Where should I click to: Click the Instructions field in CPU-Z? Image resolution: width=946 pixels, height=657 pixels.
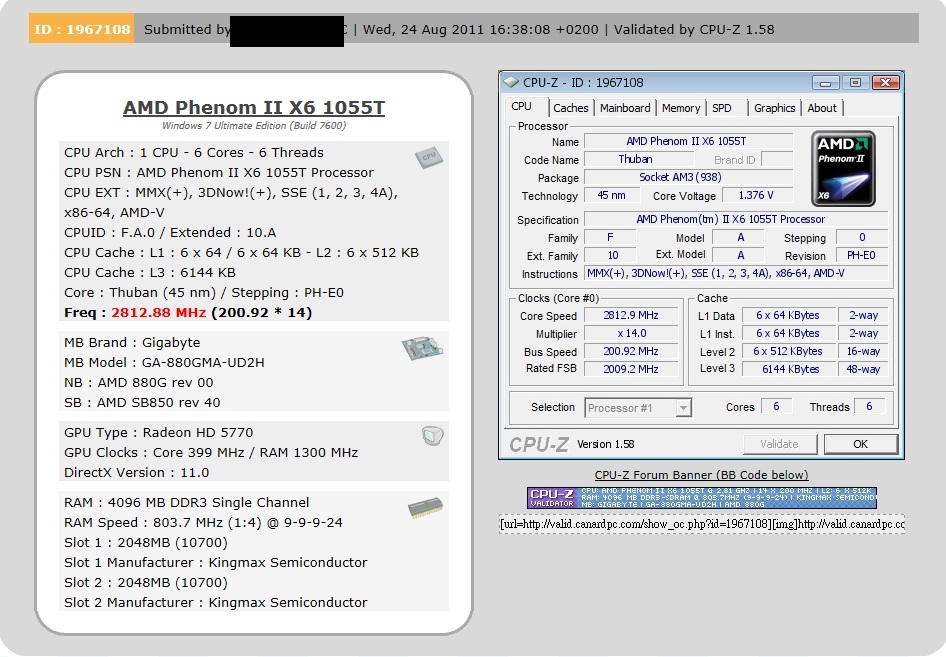[x=736, y=273]
